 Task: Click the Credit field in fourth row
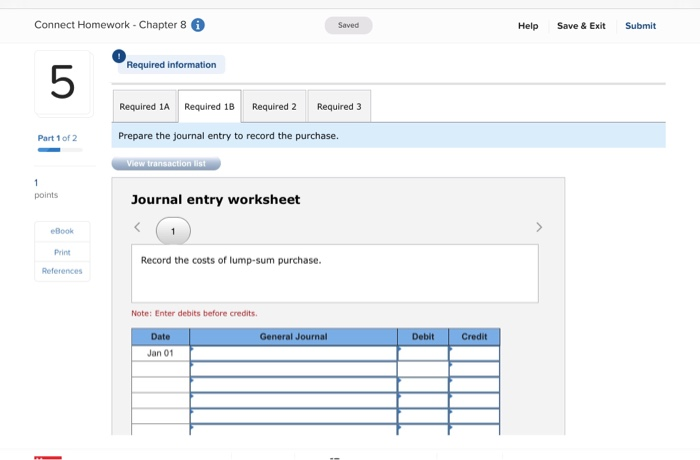pos(474,400)
